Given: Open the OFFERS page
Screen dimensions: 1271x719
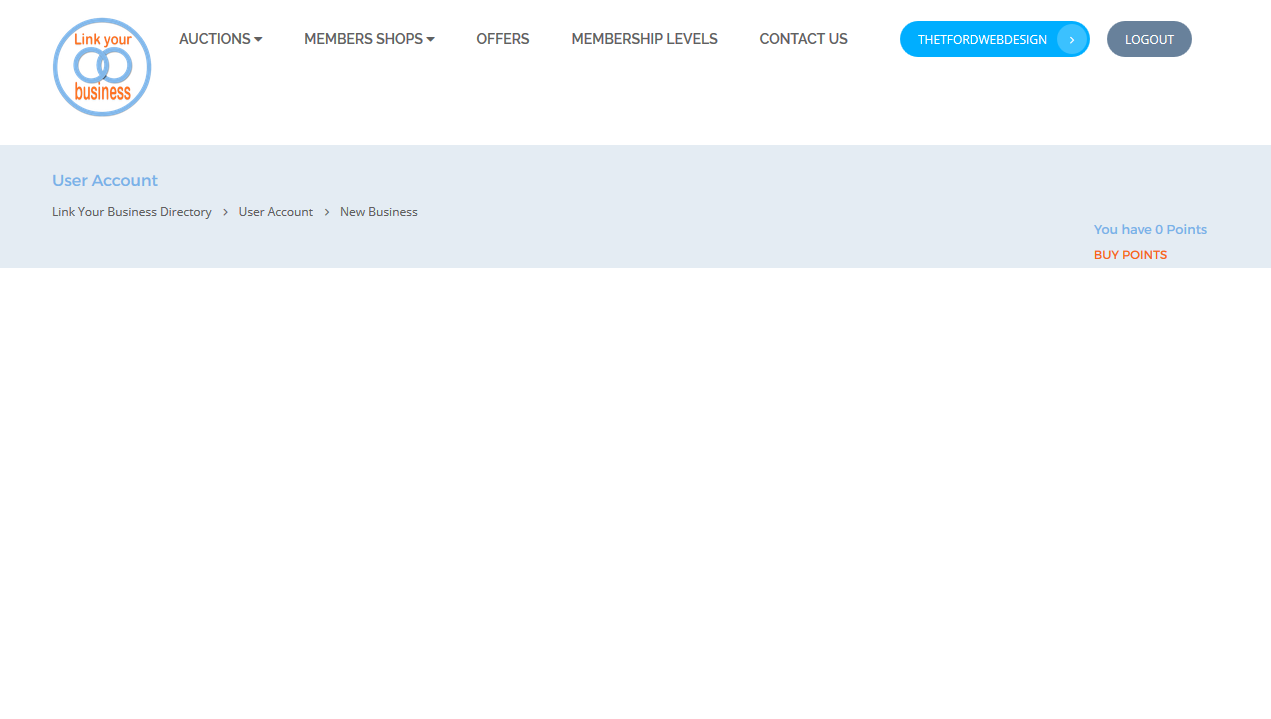Looking at the screenshot, I should (x=502, y=39).
